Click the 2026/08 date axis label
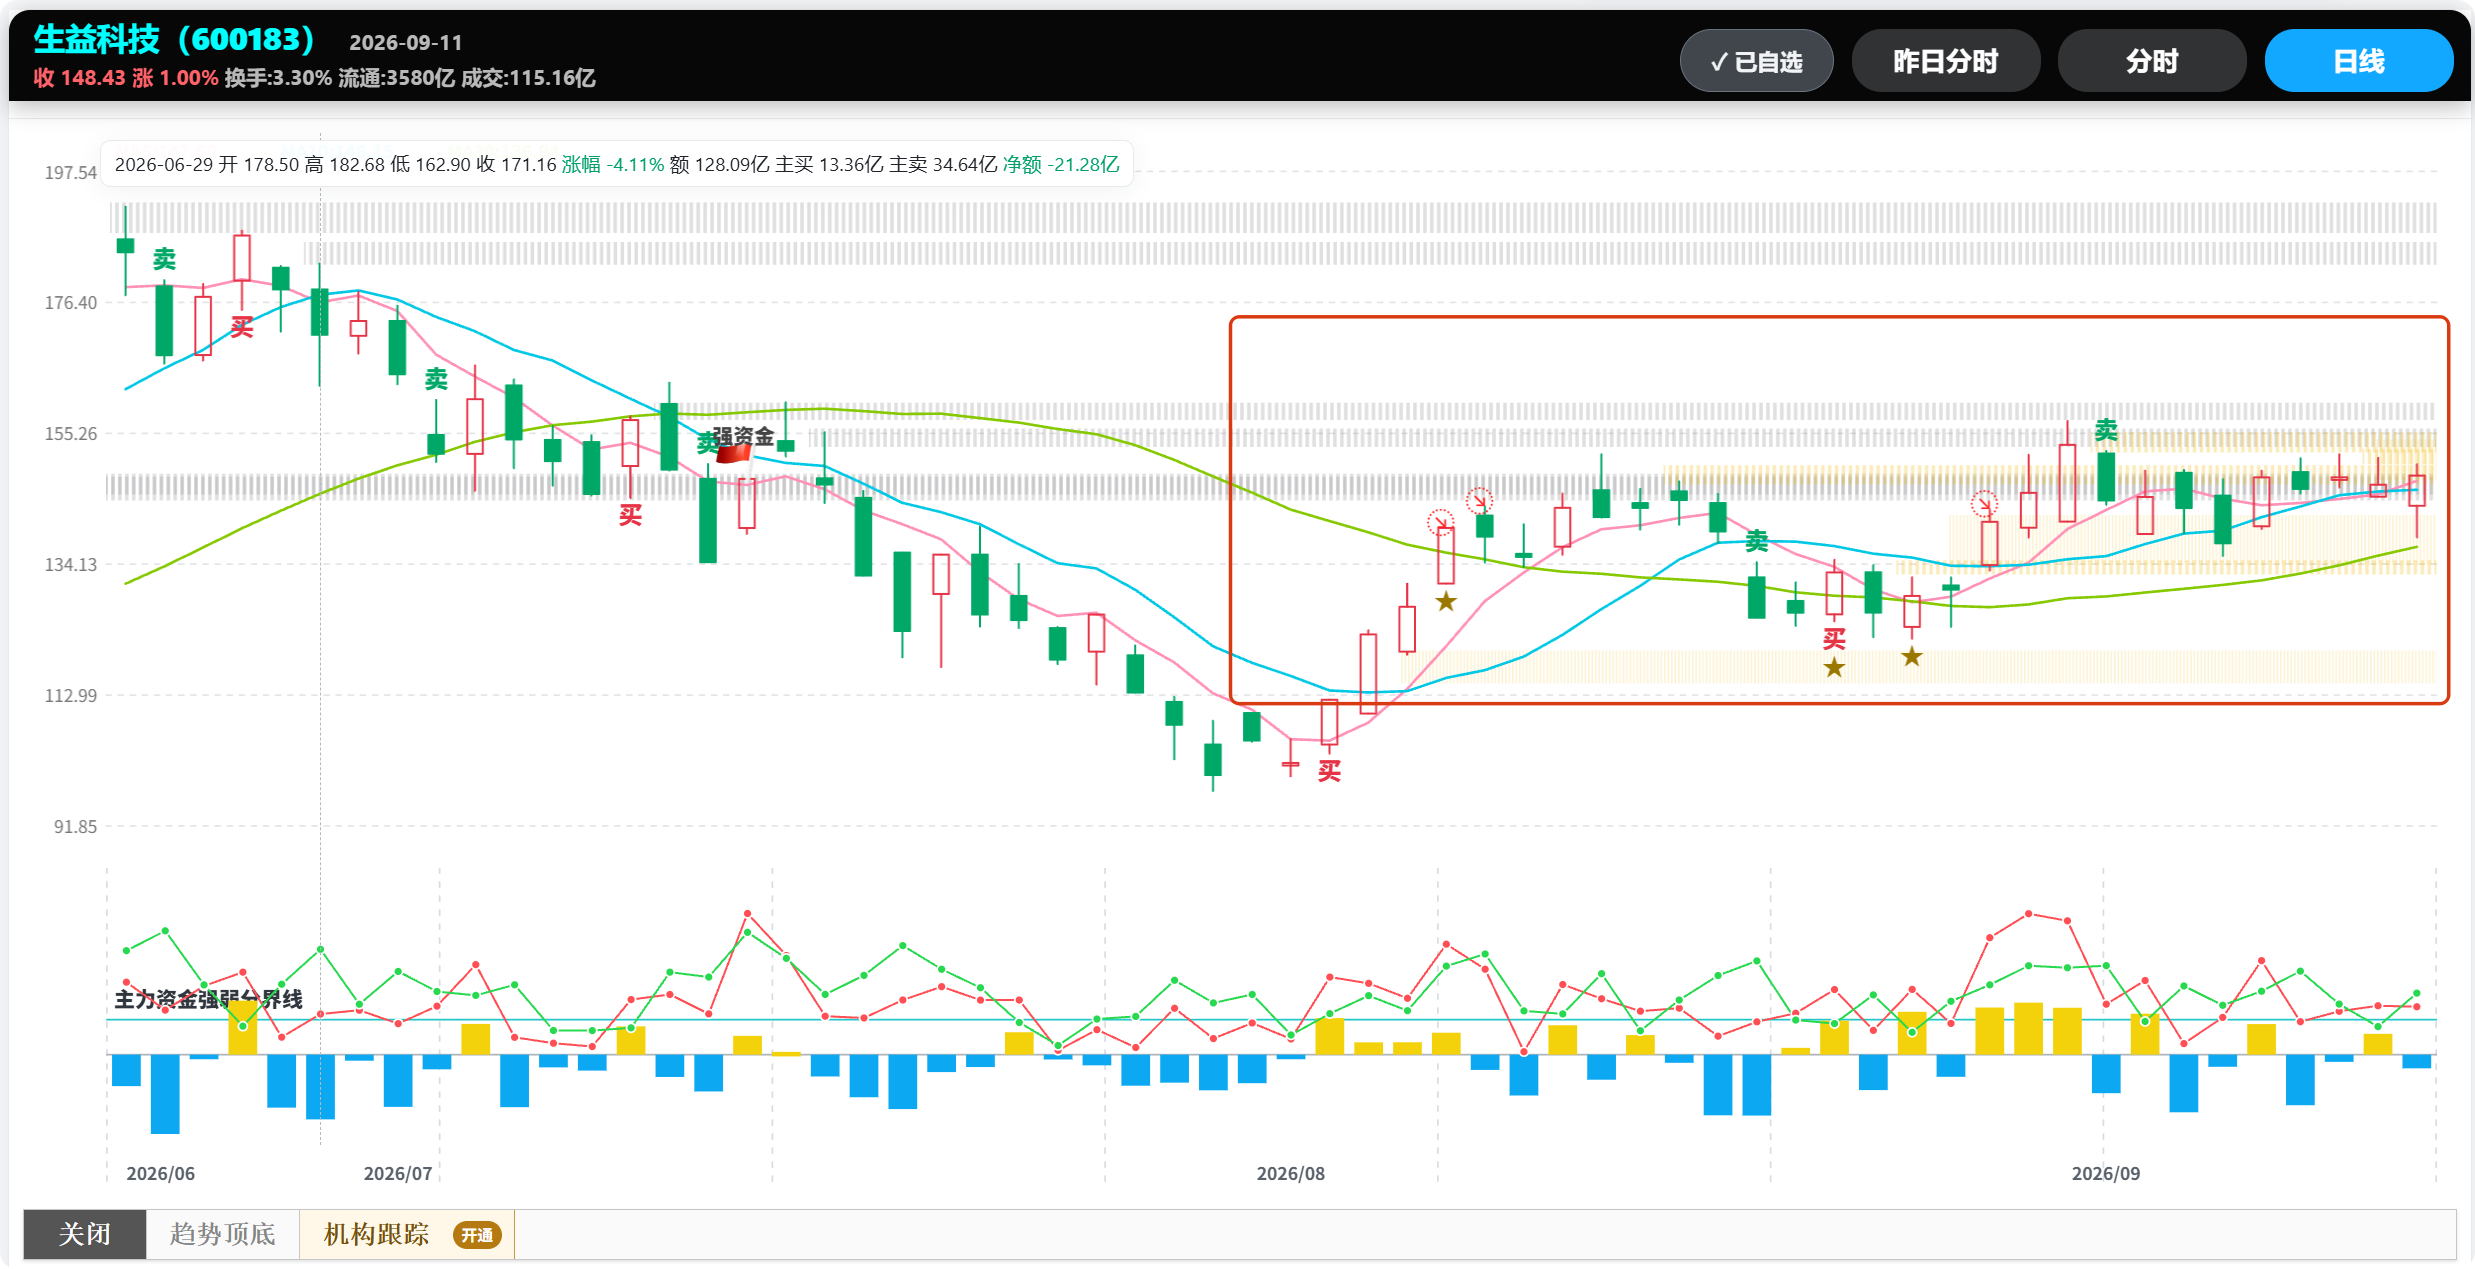2475x1269 pixels. tap(1291, 1174)
